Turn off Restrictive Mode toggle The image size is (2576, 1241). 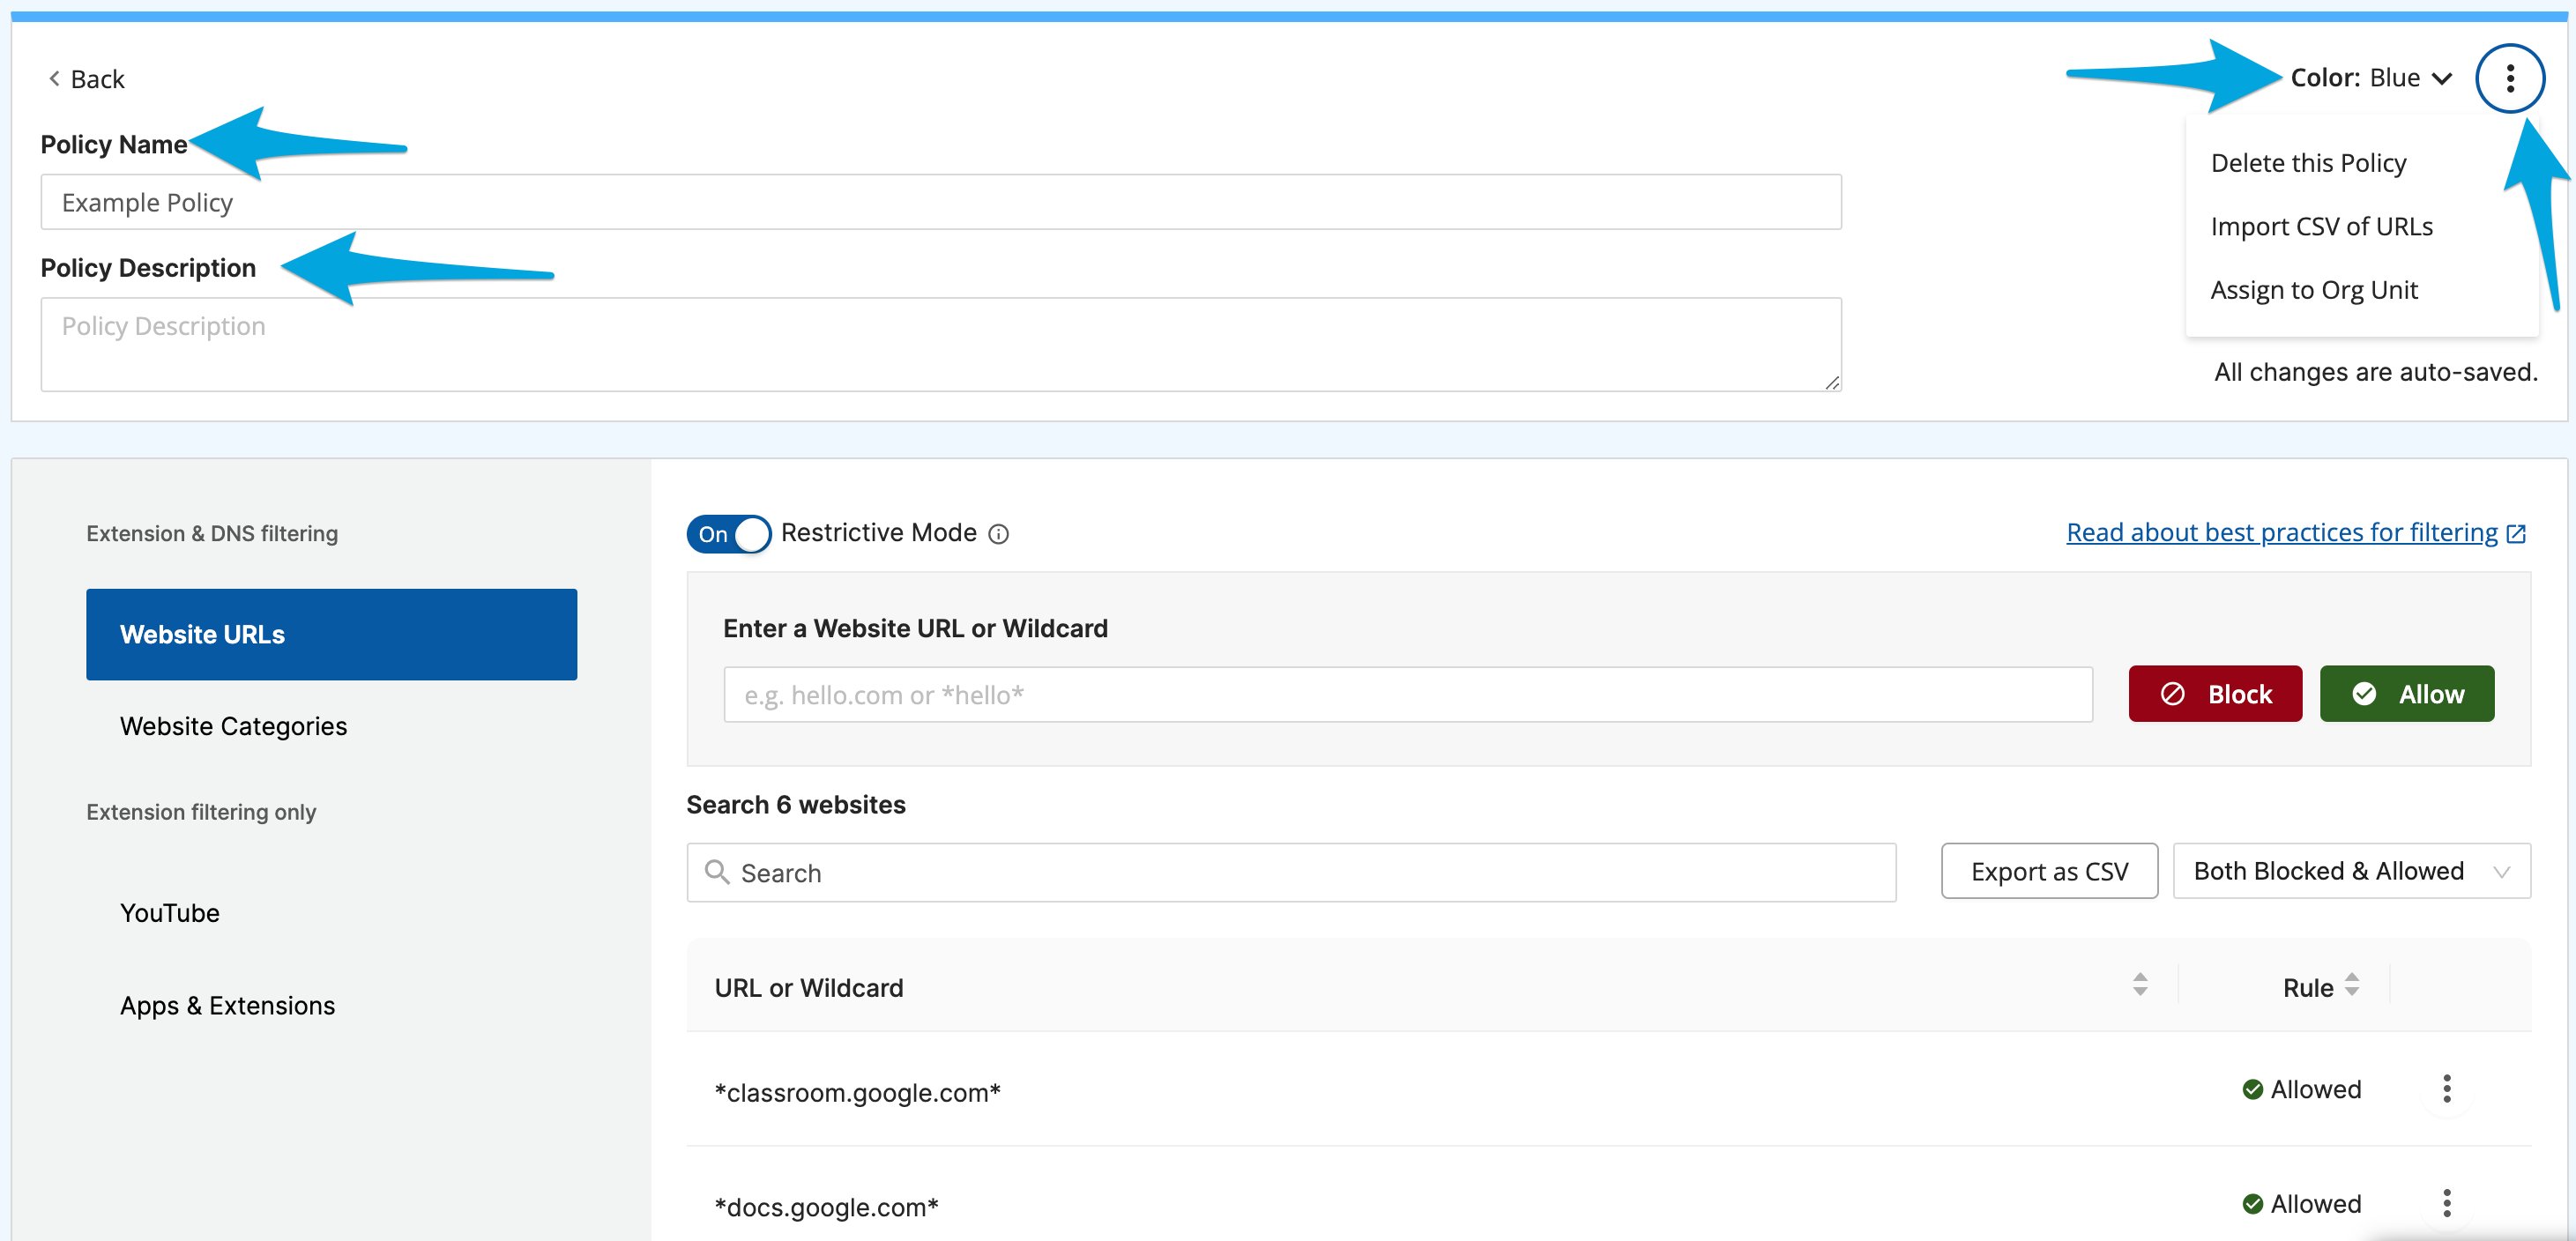(728, 534)
